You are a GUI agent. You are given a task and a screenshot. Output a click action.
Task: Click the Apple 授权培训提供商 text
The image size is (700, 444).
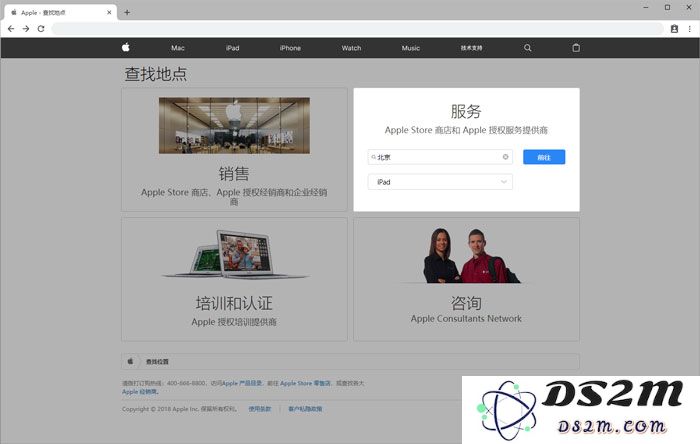[234, 322]
